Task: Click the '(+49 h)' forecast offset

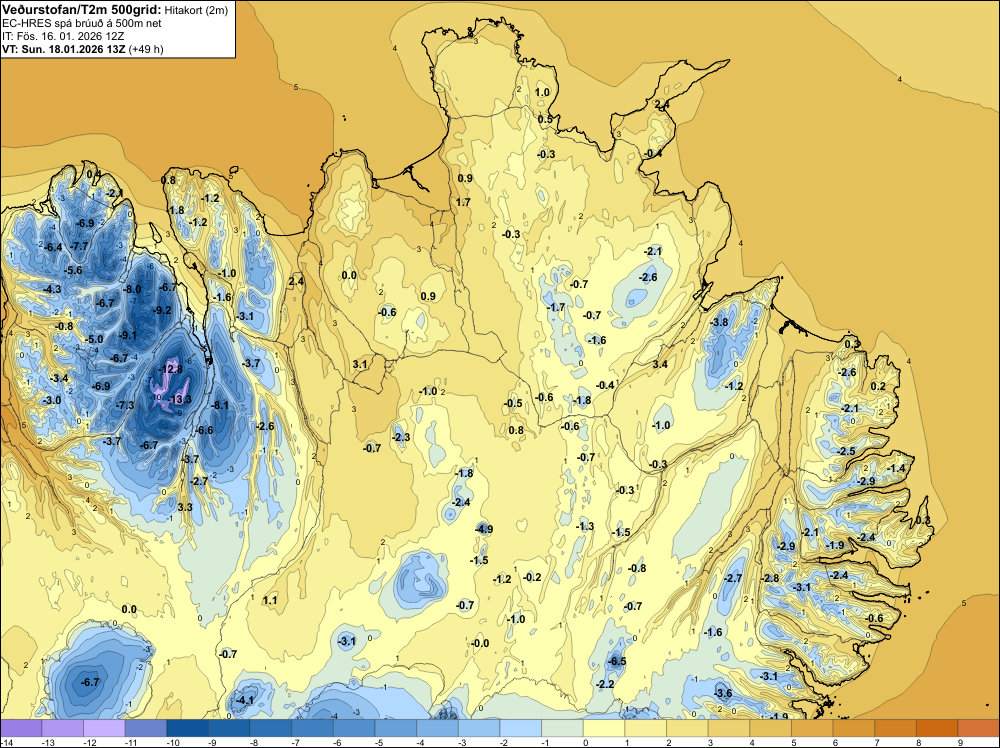Action: point(146,49)
